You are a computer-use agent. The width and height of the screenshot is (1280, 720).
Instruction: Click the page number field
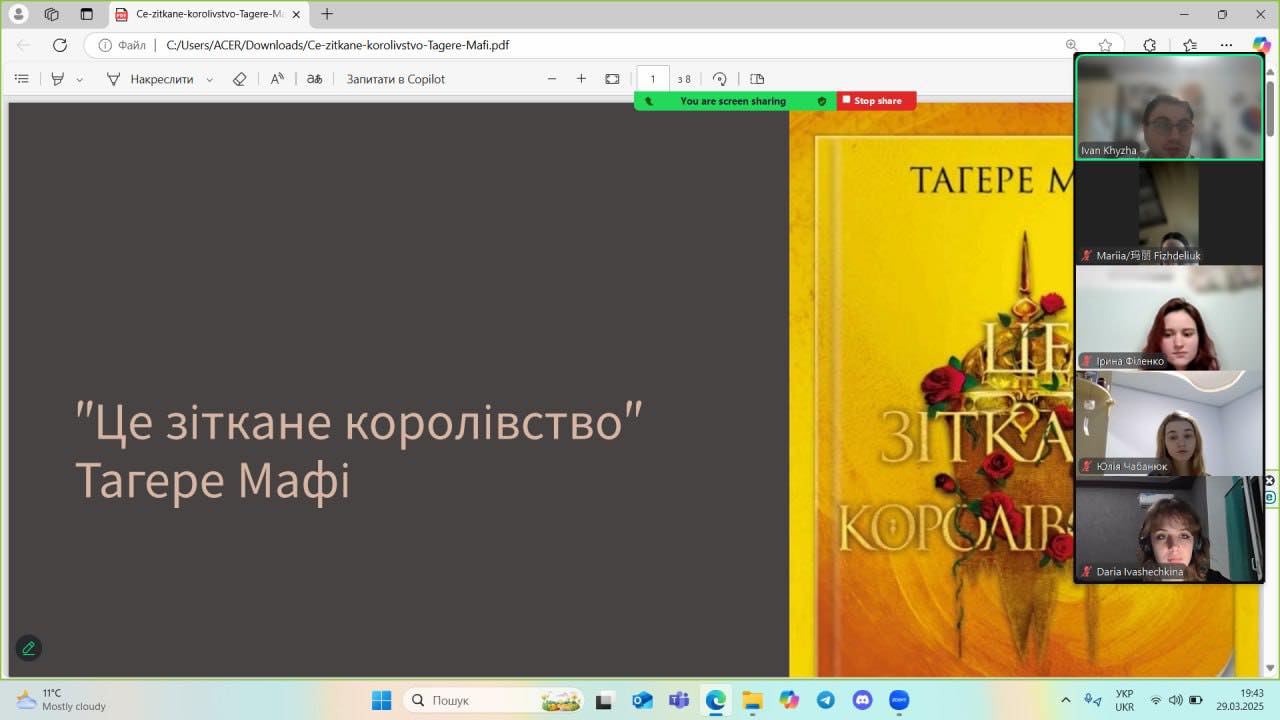653,79
